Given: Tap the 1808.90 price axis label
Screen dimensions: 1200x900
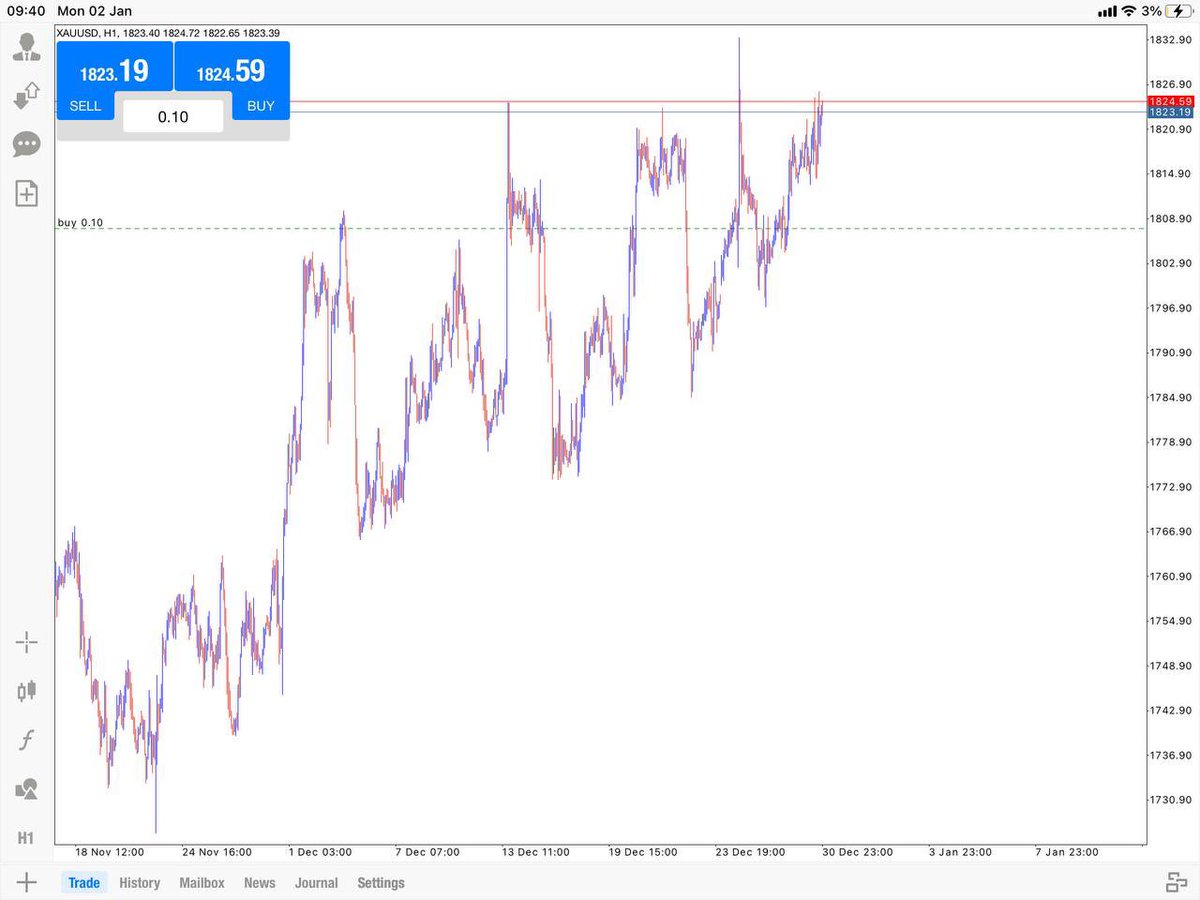Looking at the screenshot, I should pyautogui.click(x=1170, y=219).
